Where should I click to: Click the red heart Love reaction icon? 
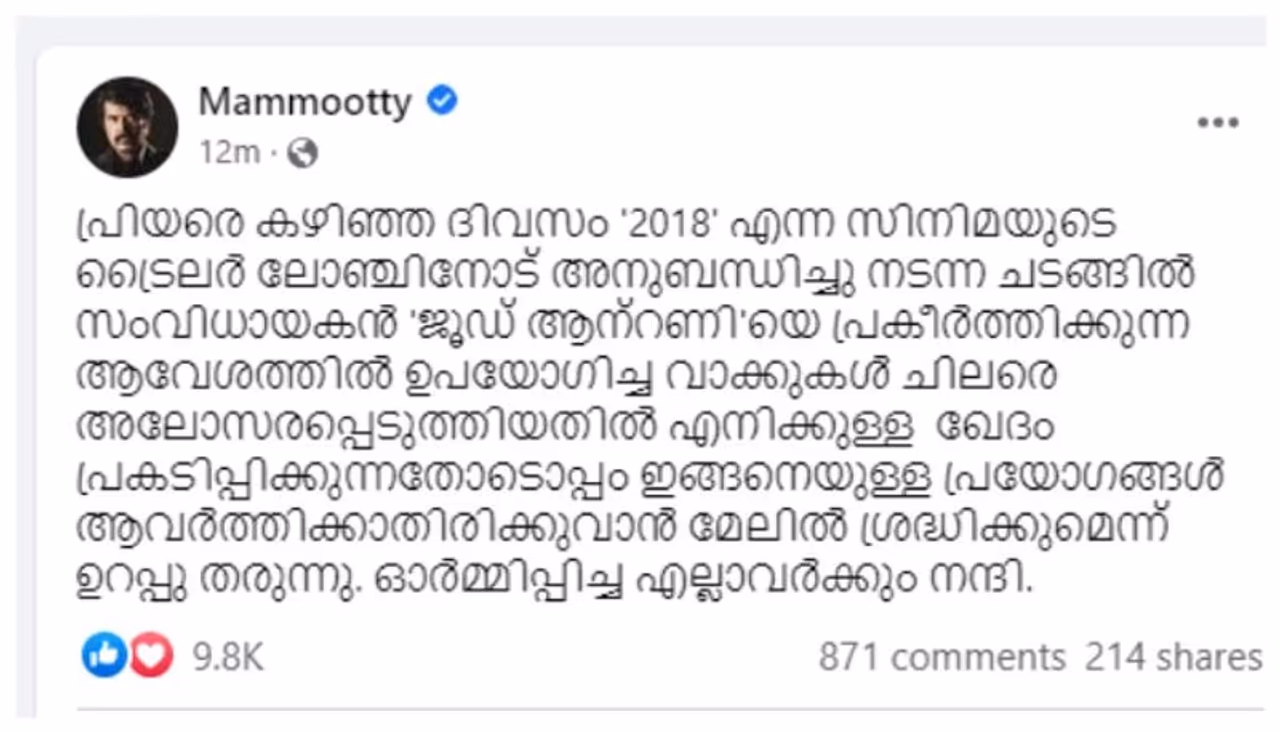pos(152,656)
